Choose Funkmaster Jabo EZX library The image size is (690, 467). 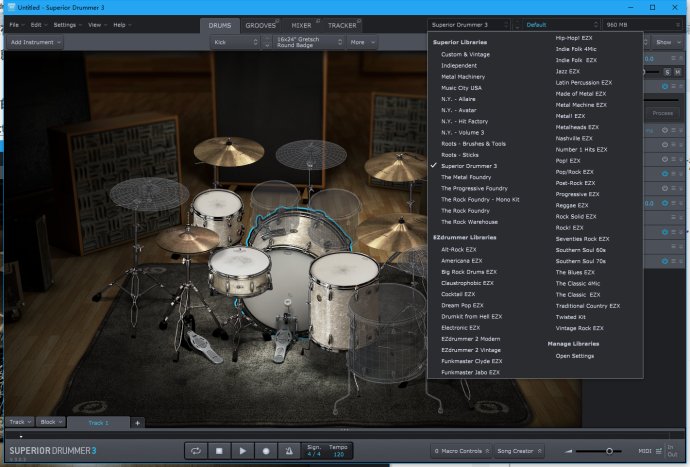coord(470,372)
